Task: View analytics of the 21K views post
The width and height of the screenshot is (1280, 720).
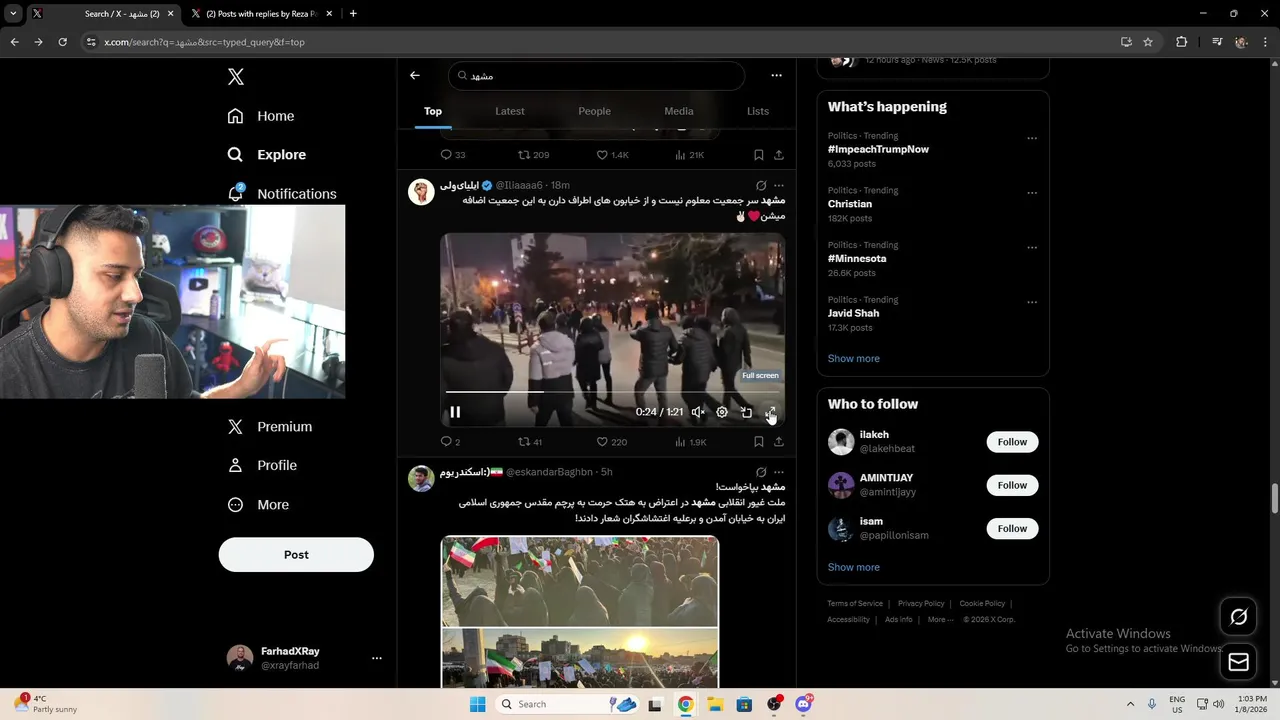Action: click(689, 155)
